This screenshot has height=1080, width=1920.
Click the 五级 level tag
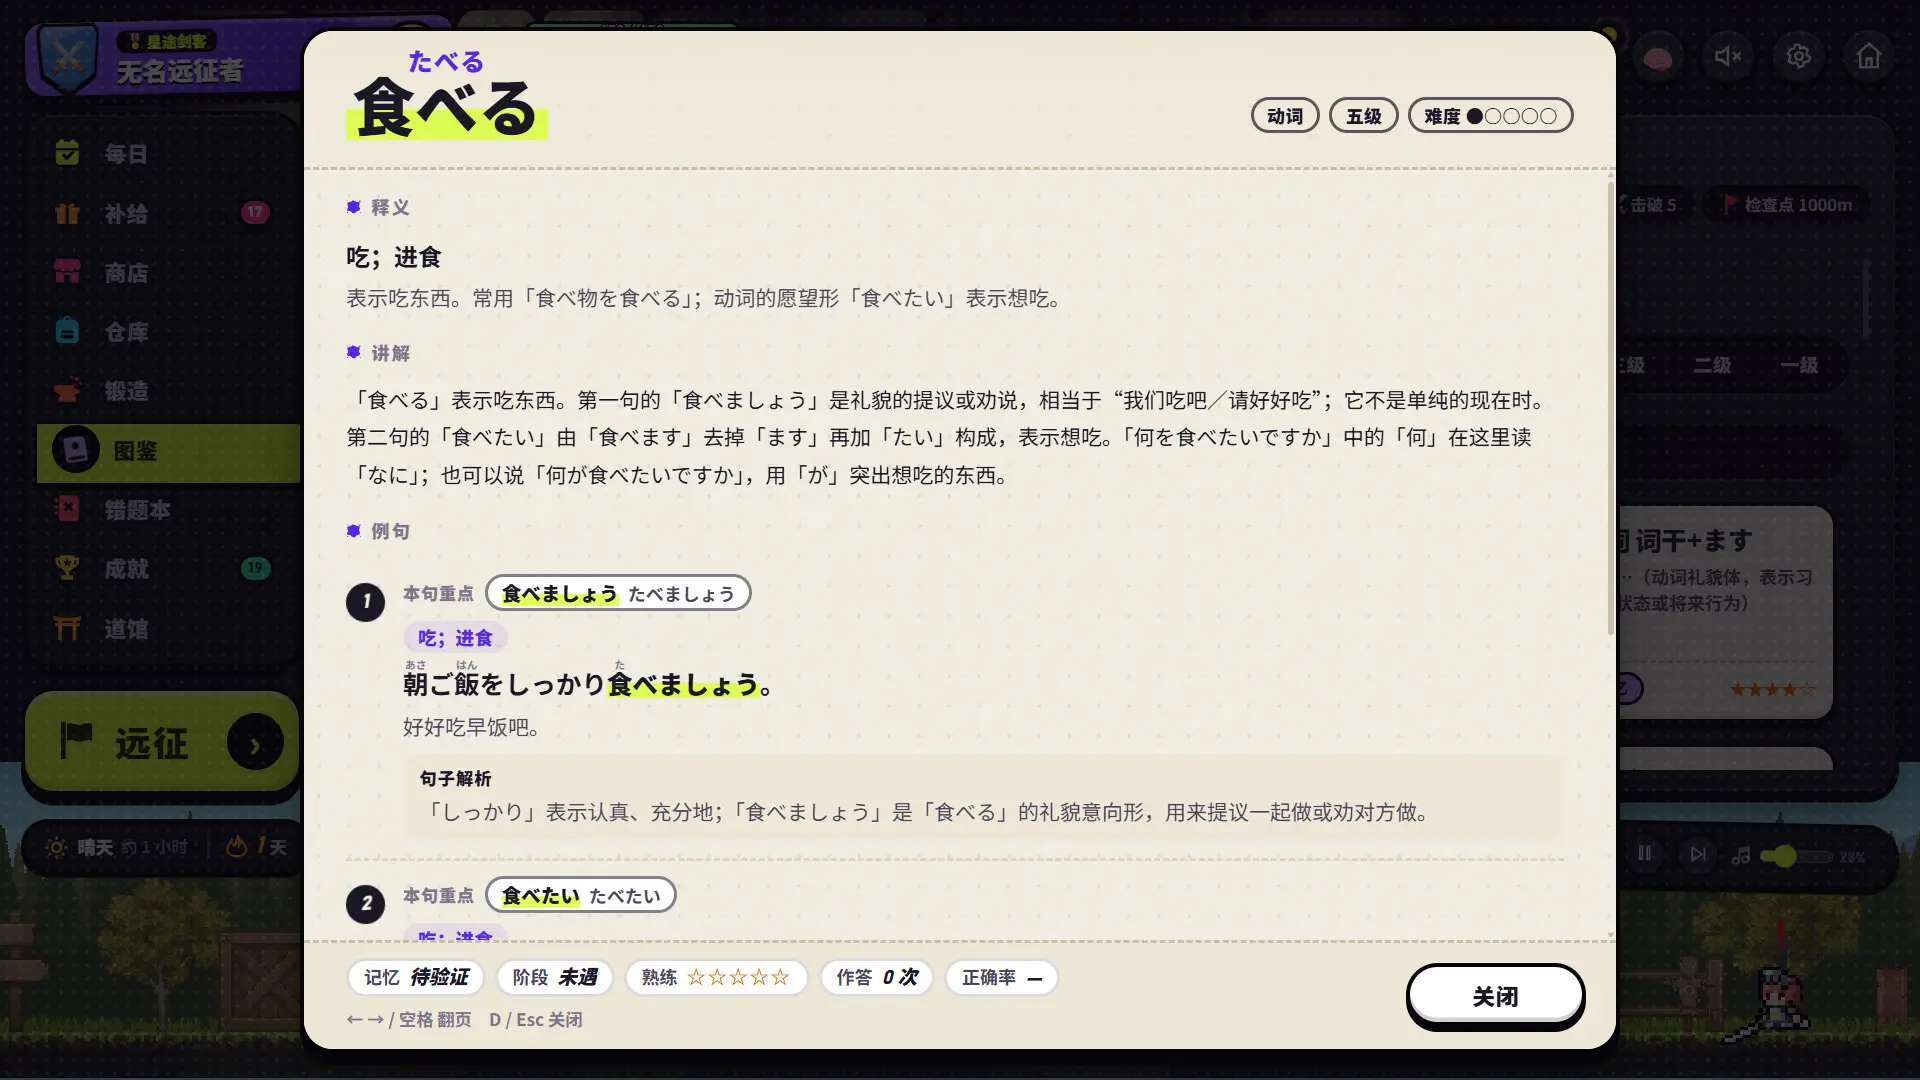(1363, 116)
